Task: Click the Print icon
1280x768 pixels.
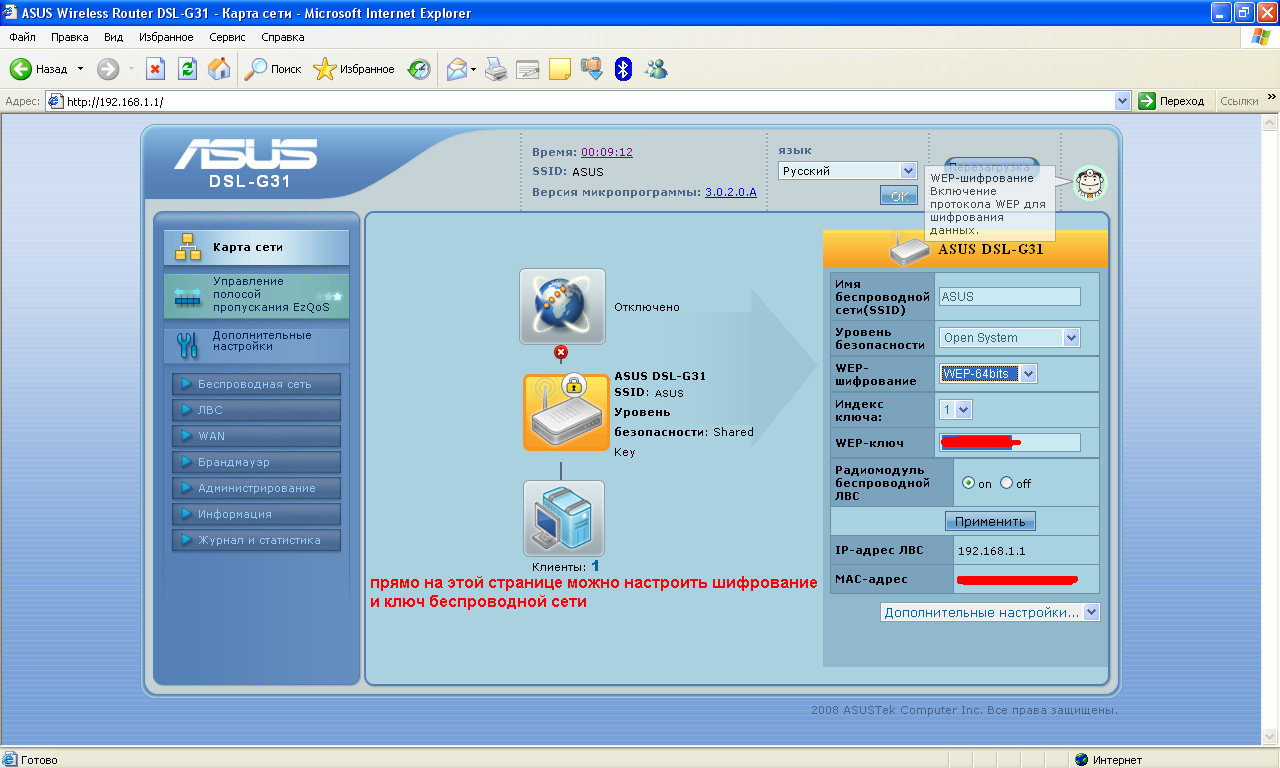Action: 496,69
